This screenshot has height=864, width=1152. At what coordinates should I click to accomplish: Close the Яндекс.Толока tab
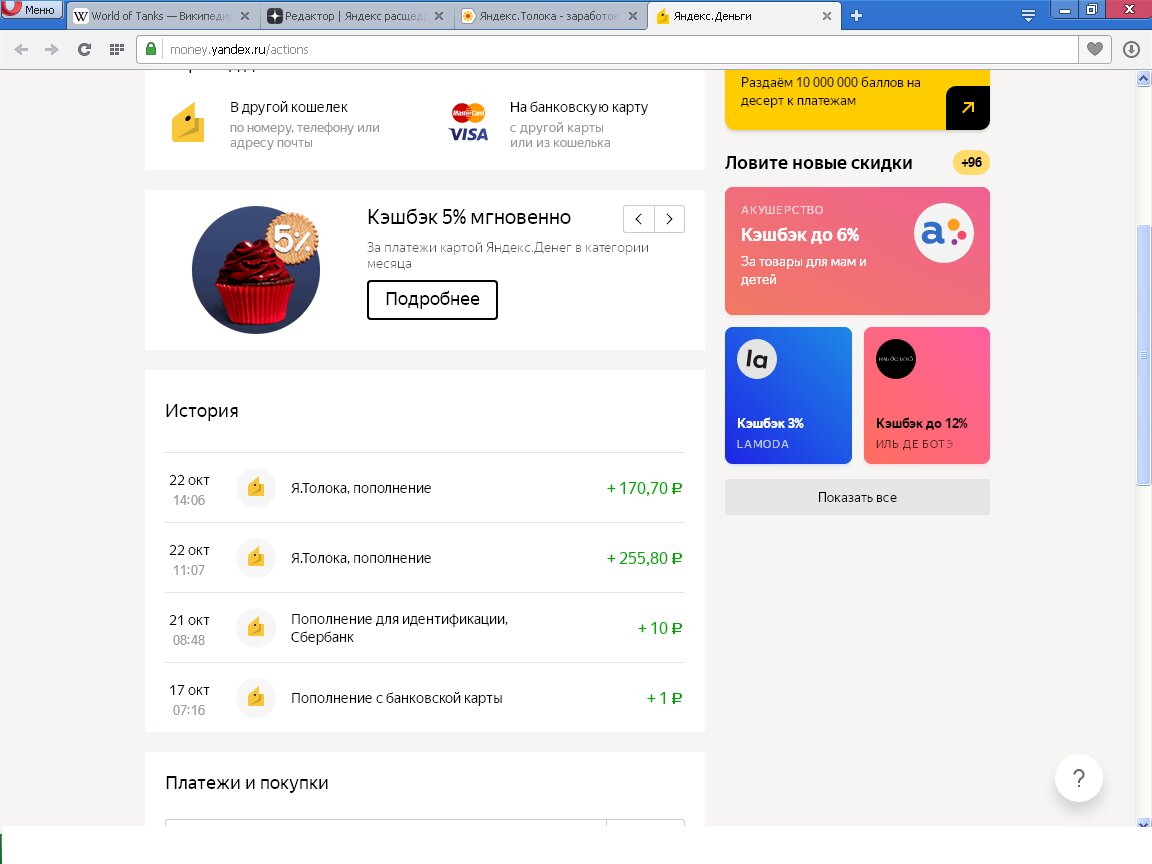click(x=633, y=15)
